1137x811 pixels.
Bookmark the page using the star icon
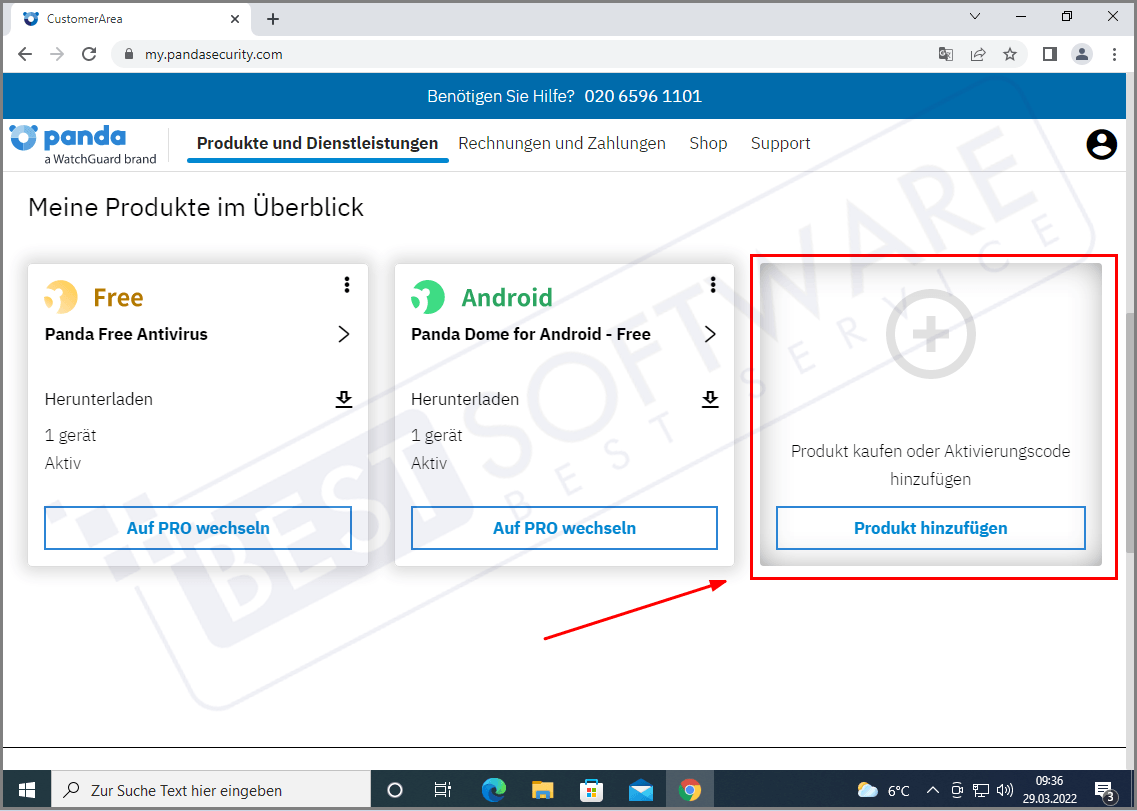click(x=1010, y=54)
